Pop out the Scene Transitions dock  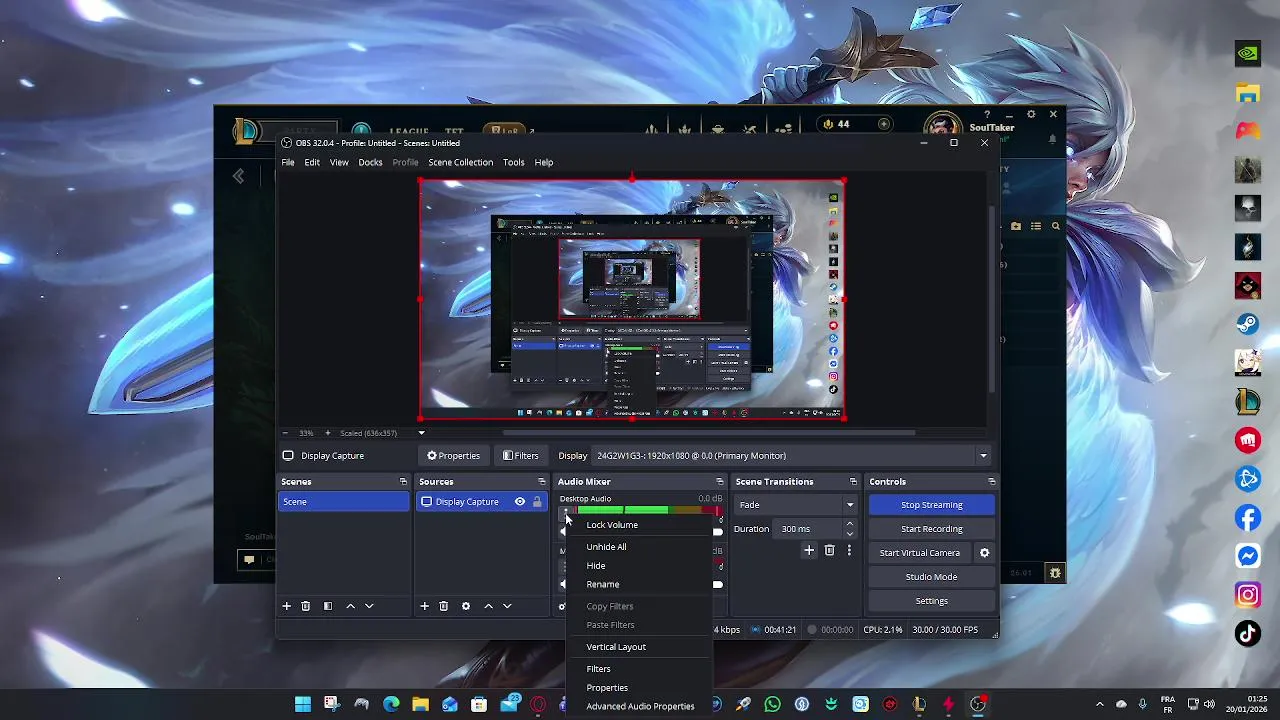coord(853,482)
